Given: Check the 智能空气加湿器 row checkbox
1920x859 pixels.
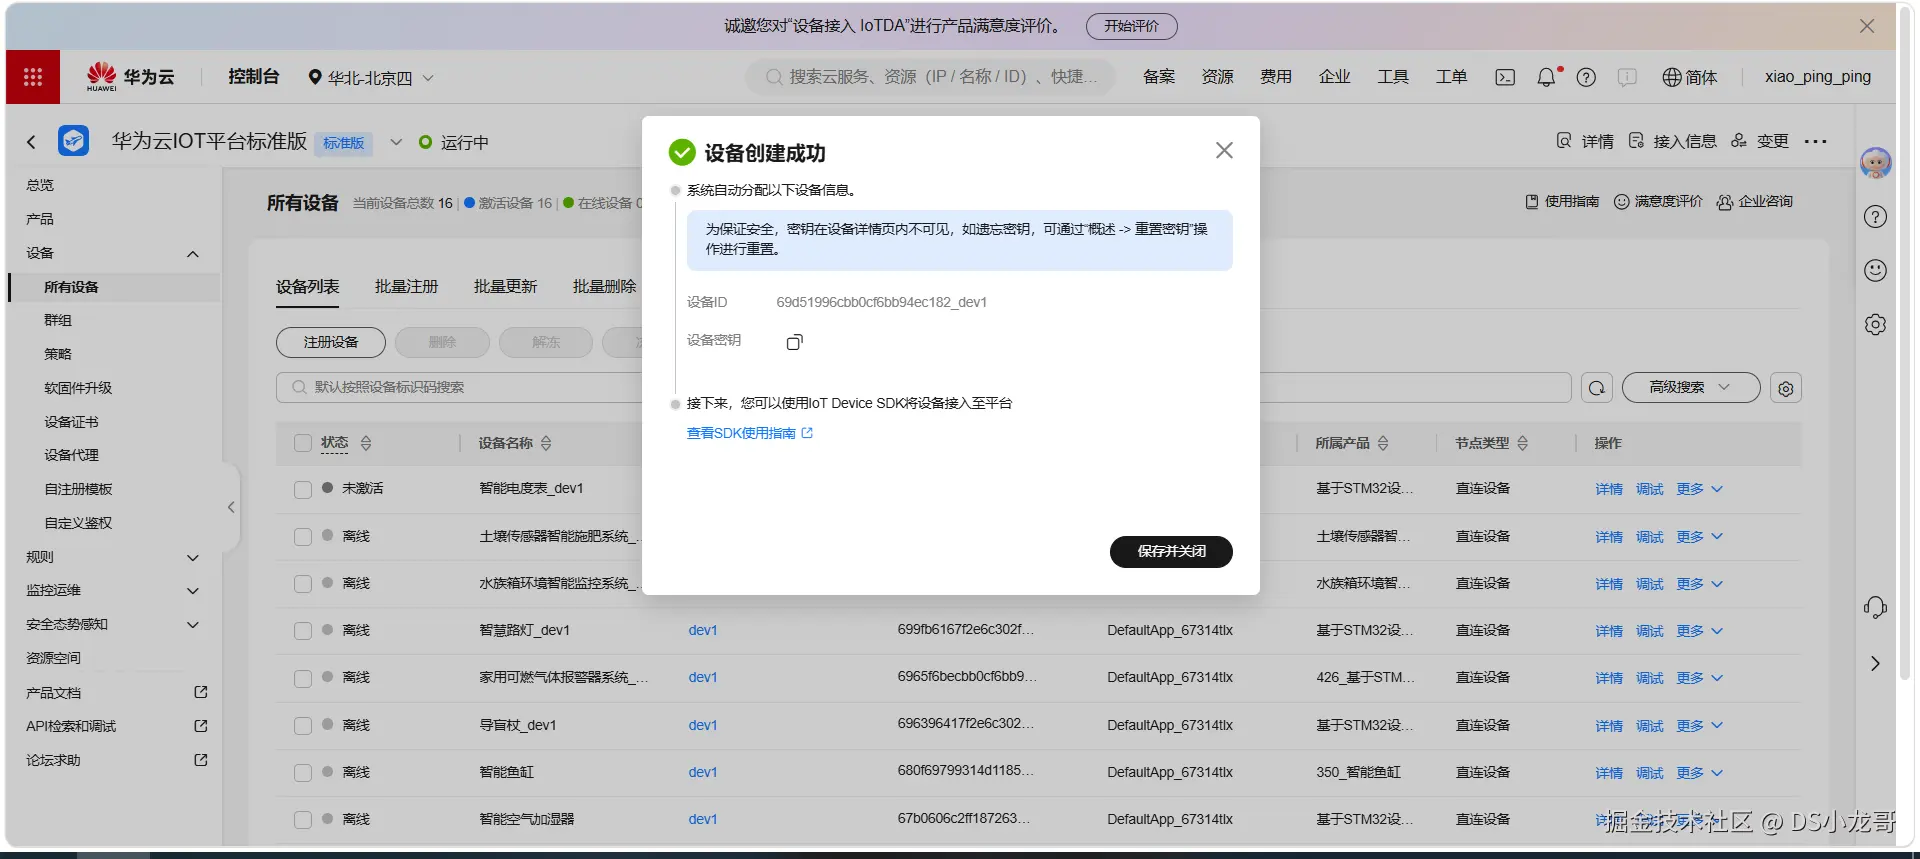Looking at the screenshot, I should coord(303,820).
